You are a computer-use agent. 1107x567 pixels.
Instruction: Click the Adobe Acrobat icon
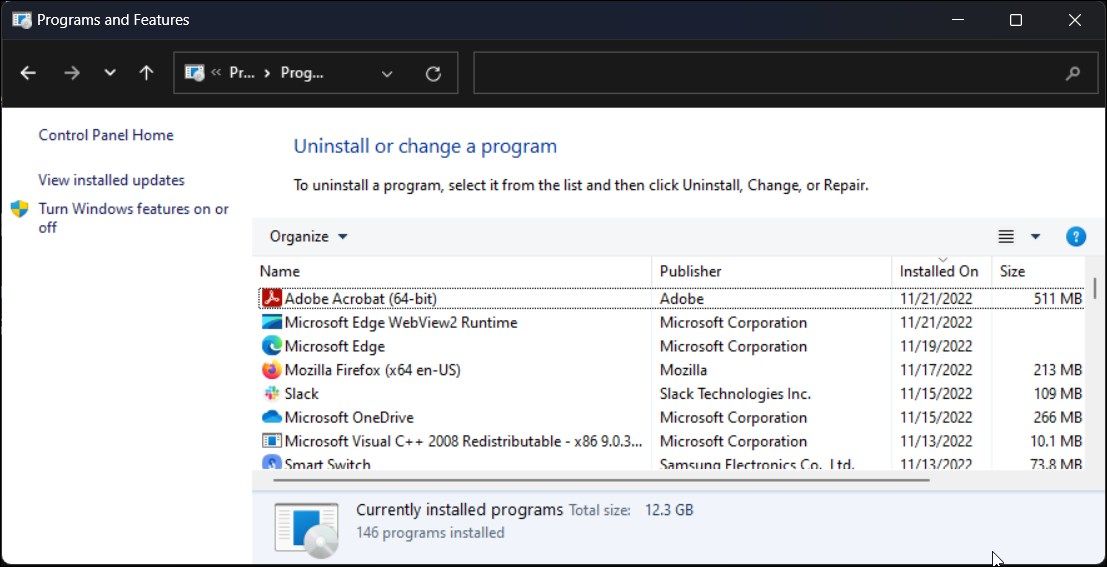point(272,299)
